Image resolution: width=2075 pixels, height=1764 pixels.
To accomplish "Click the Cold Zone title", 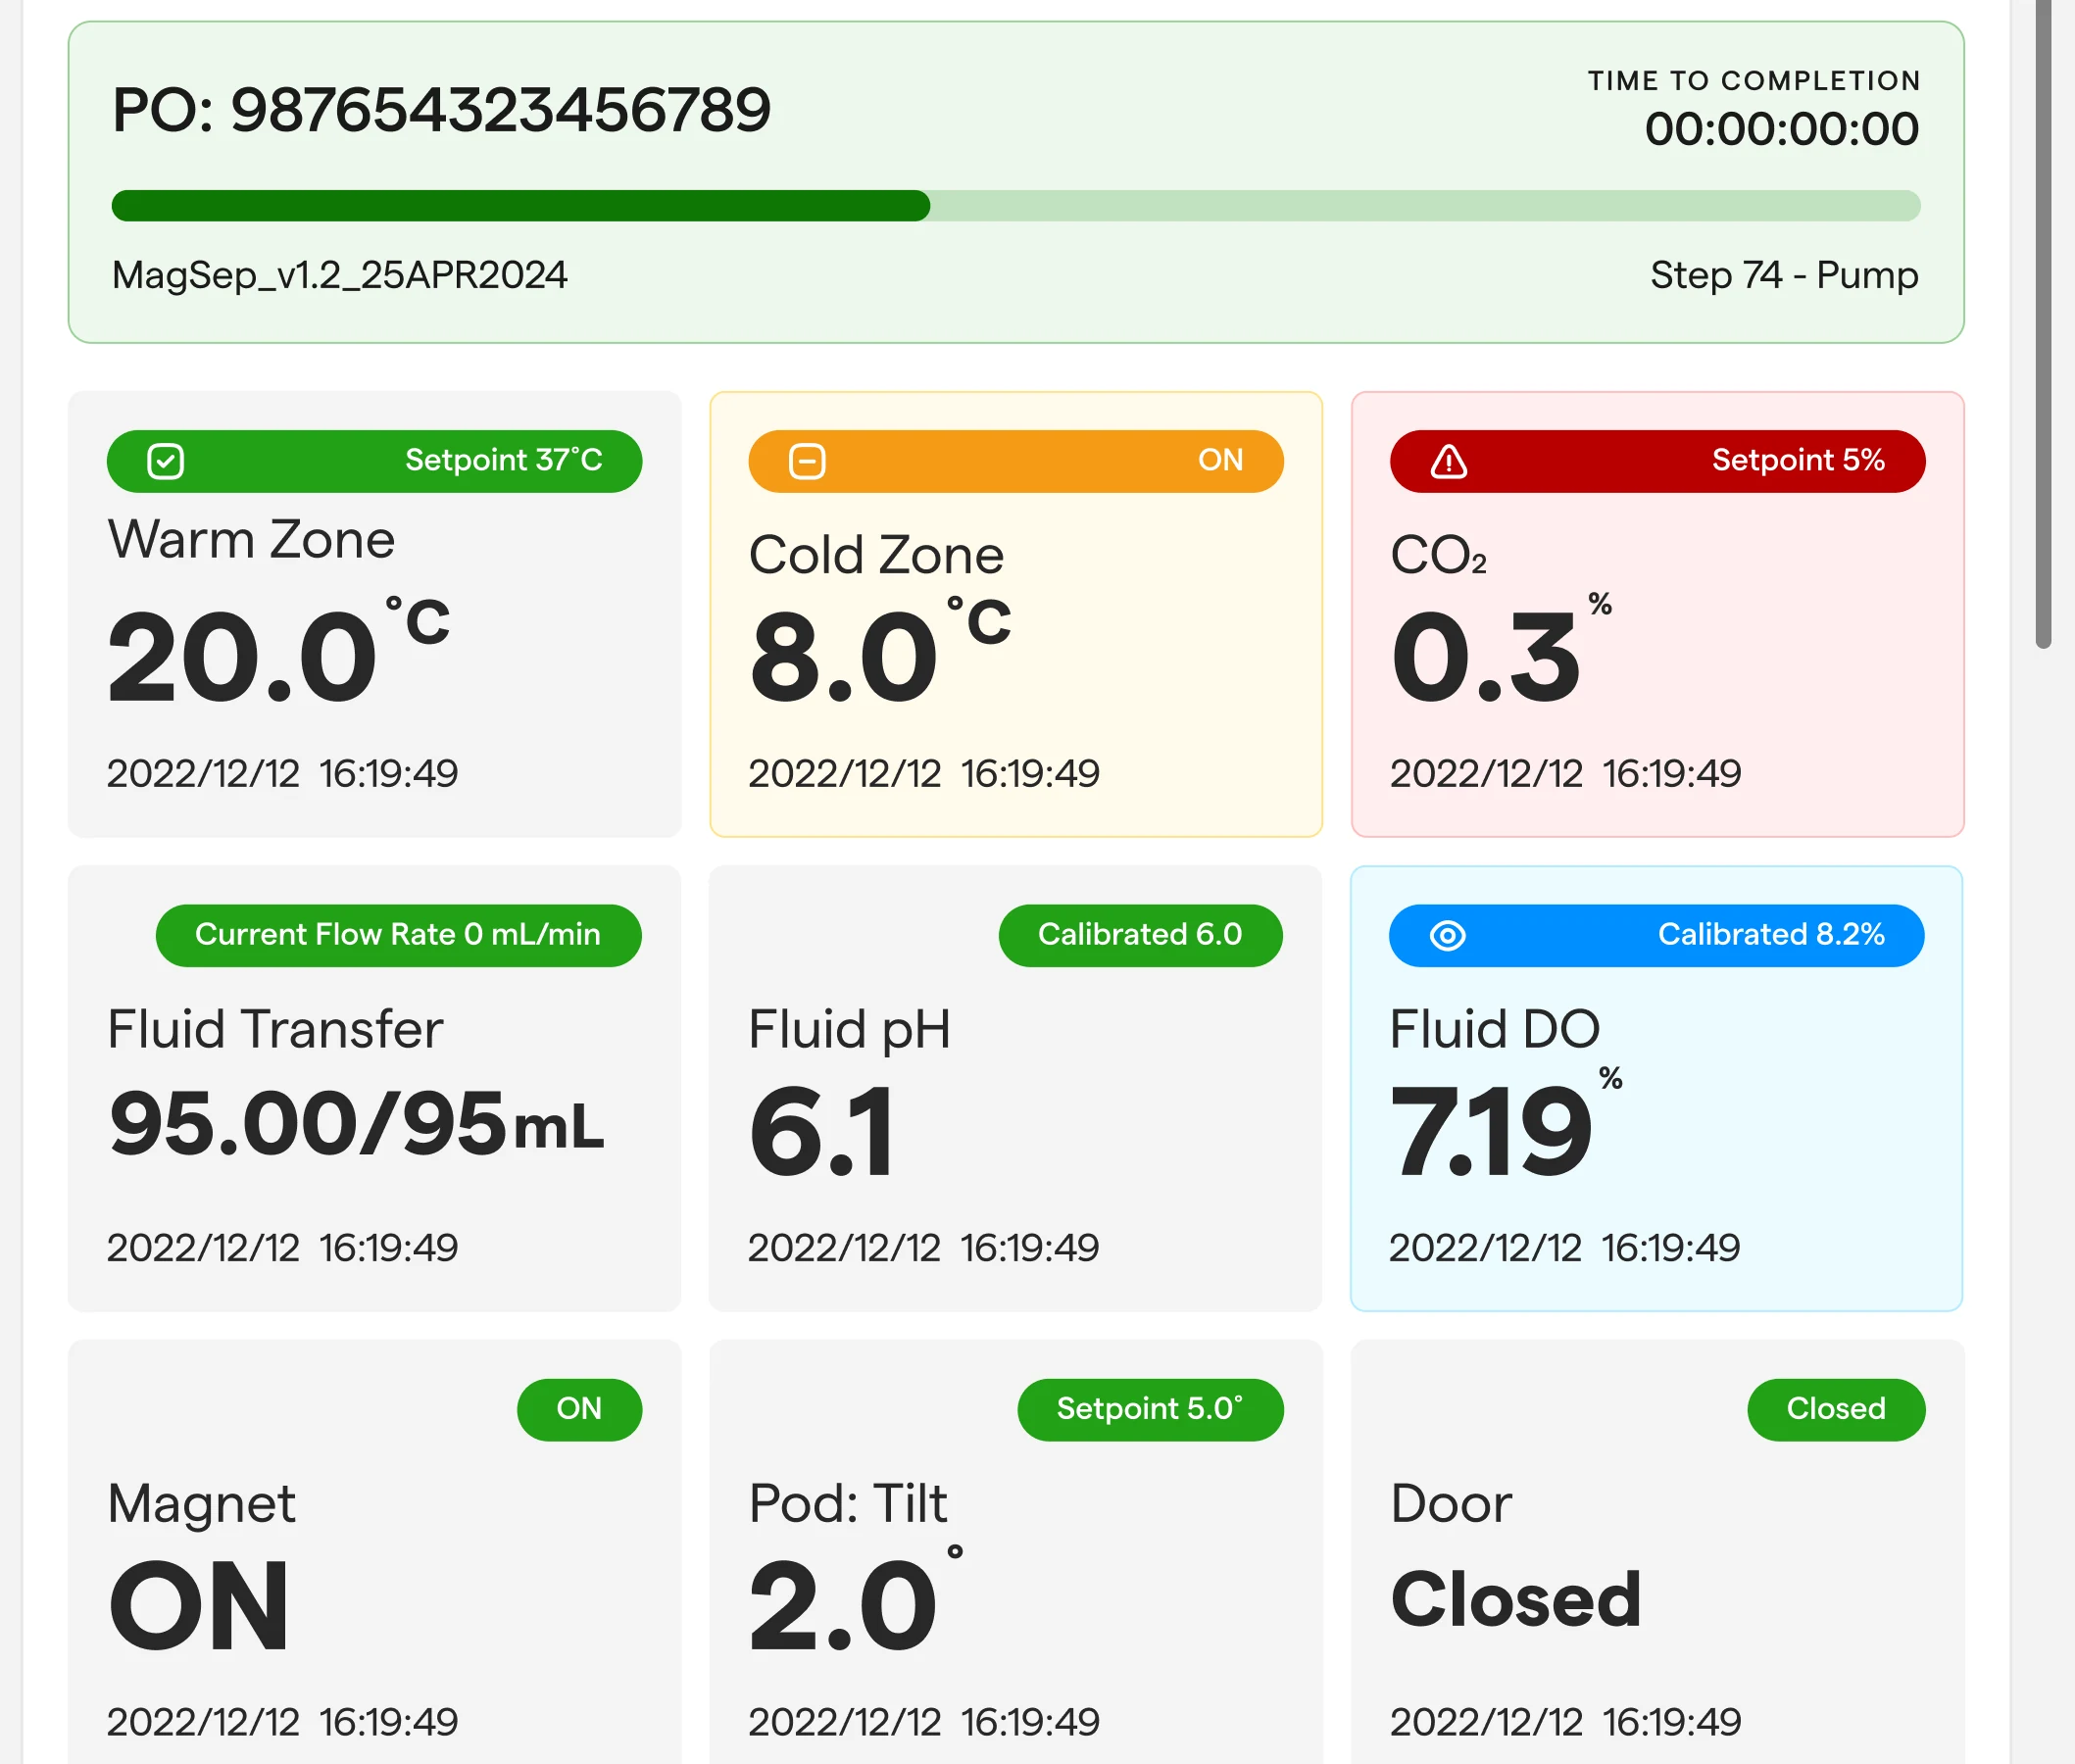I will tap(876, 555).
